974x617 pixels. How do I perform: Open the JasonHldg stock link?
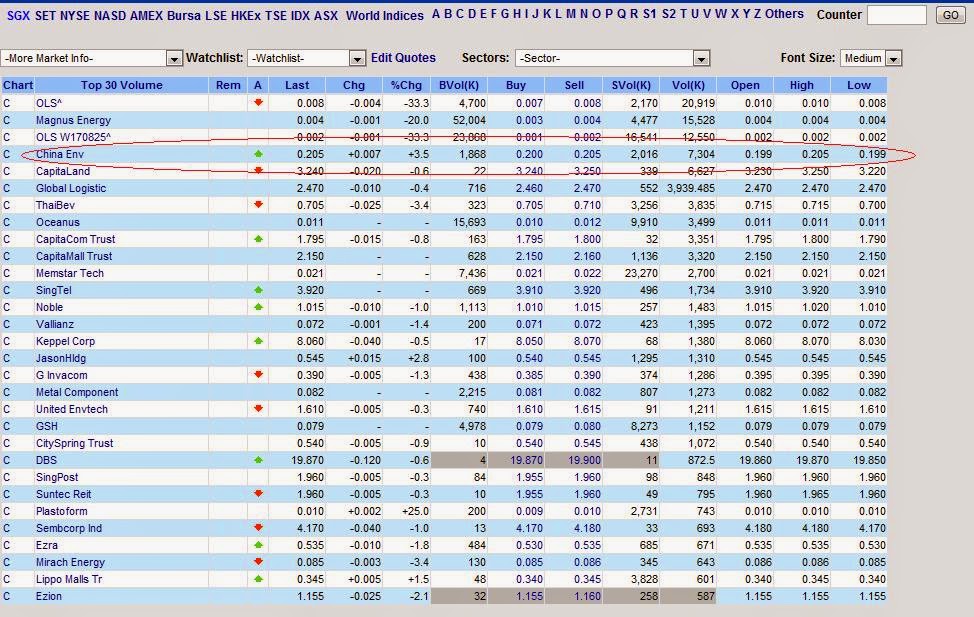(x=61, y=359)
